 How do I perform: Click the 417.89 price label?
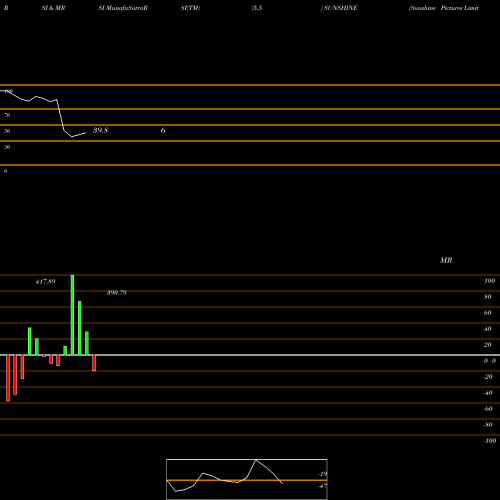(46, 282)
